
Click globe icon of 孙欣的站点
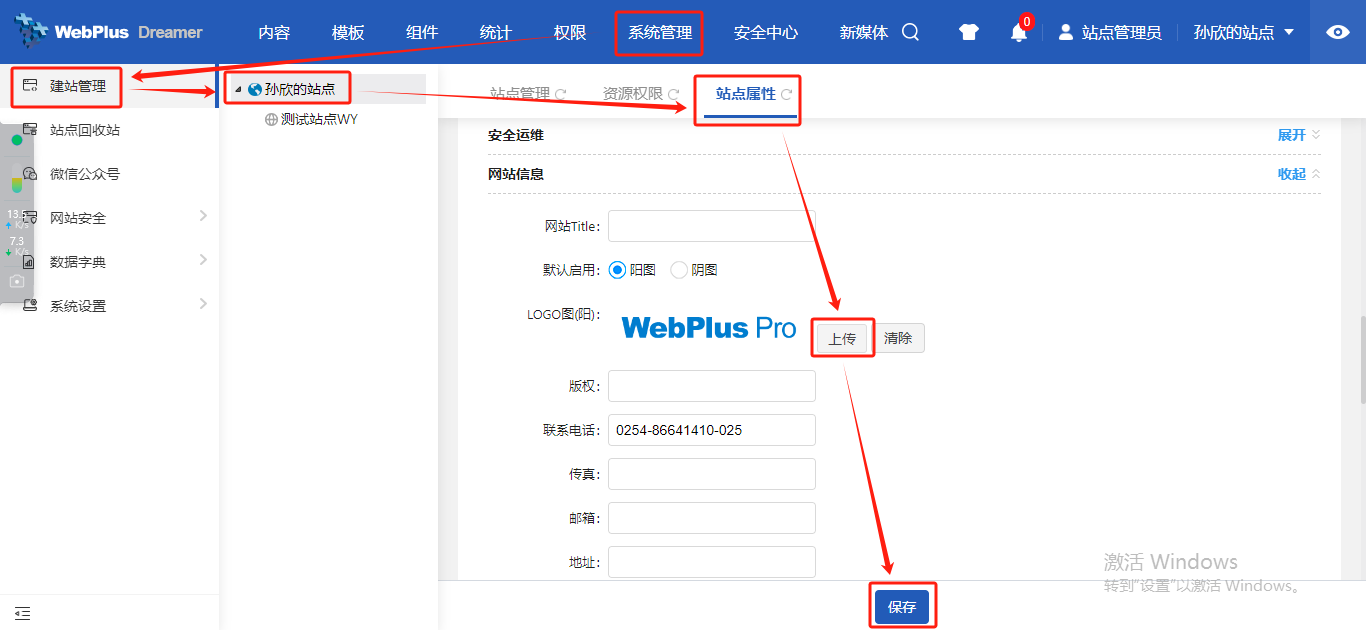click(x=255, y=89)
